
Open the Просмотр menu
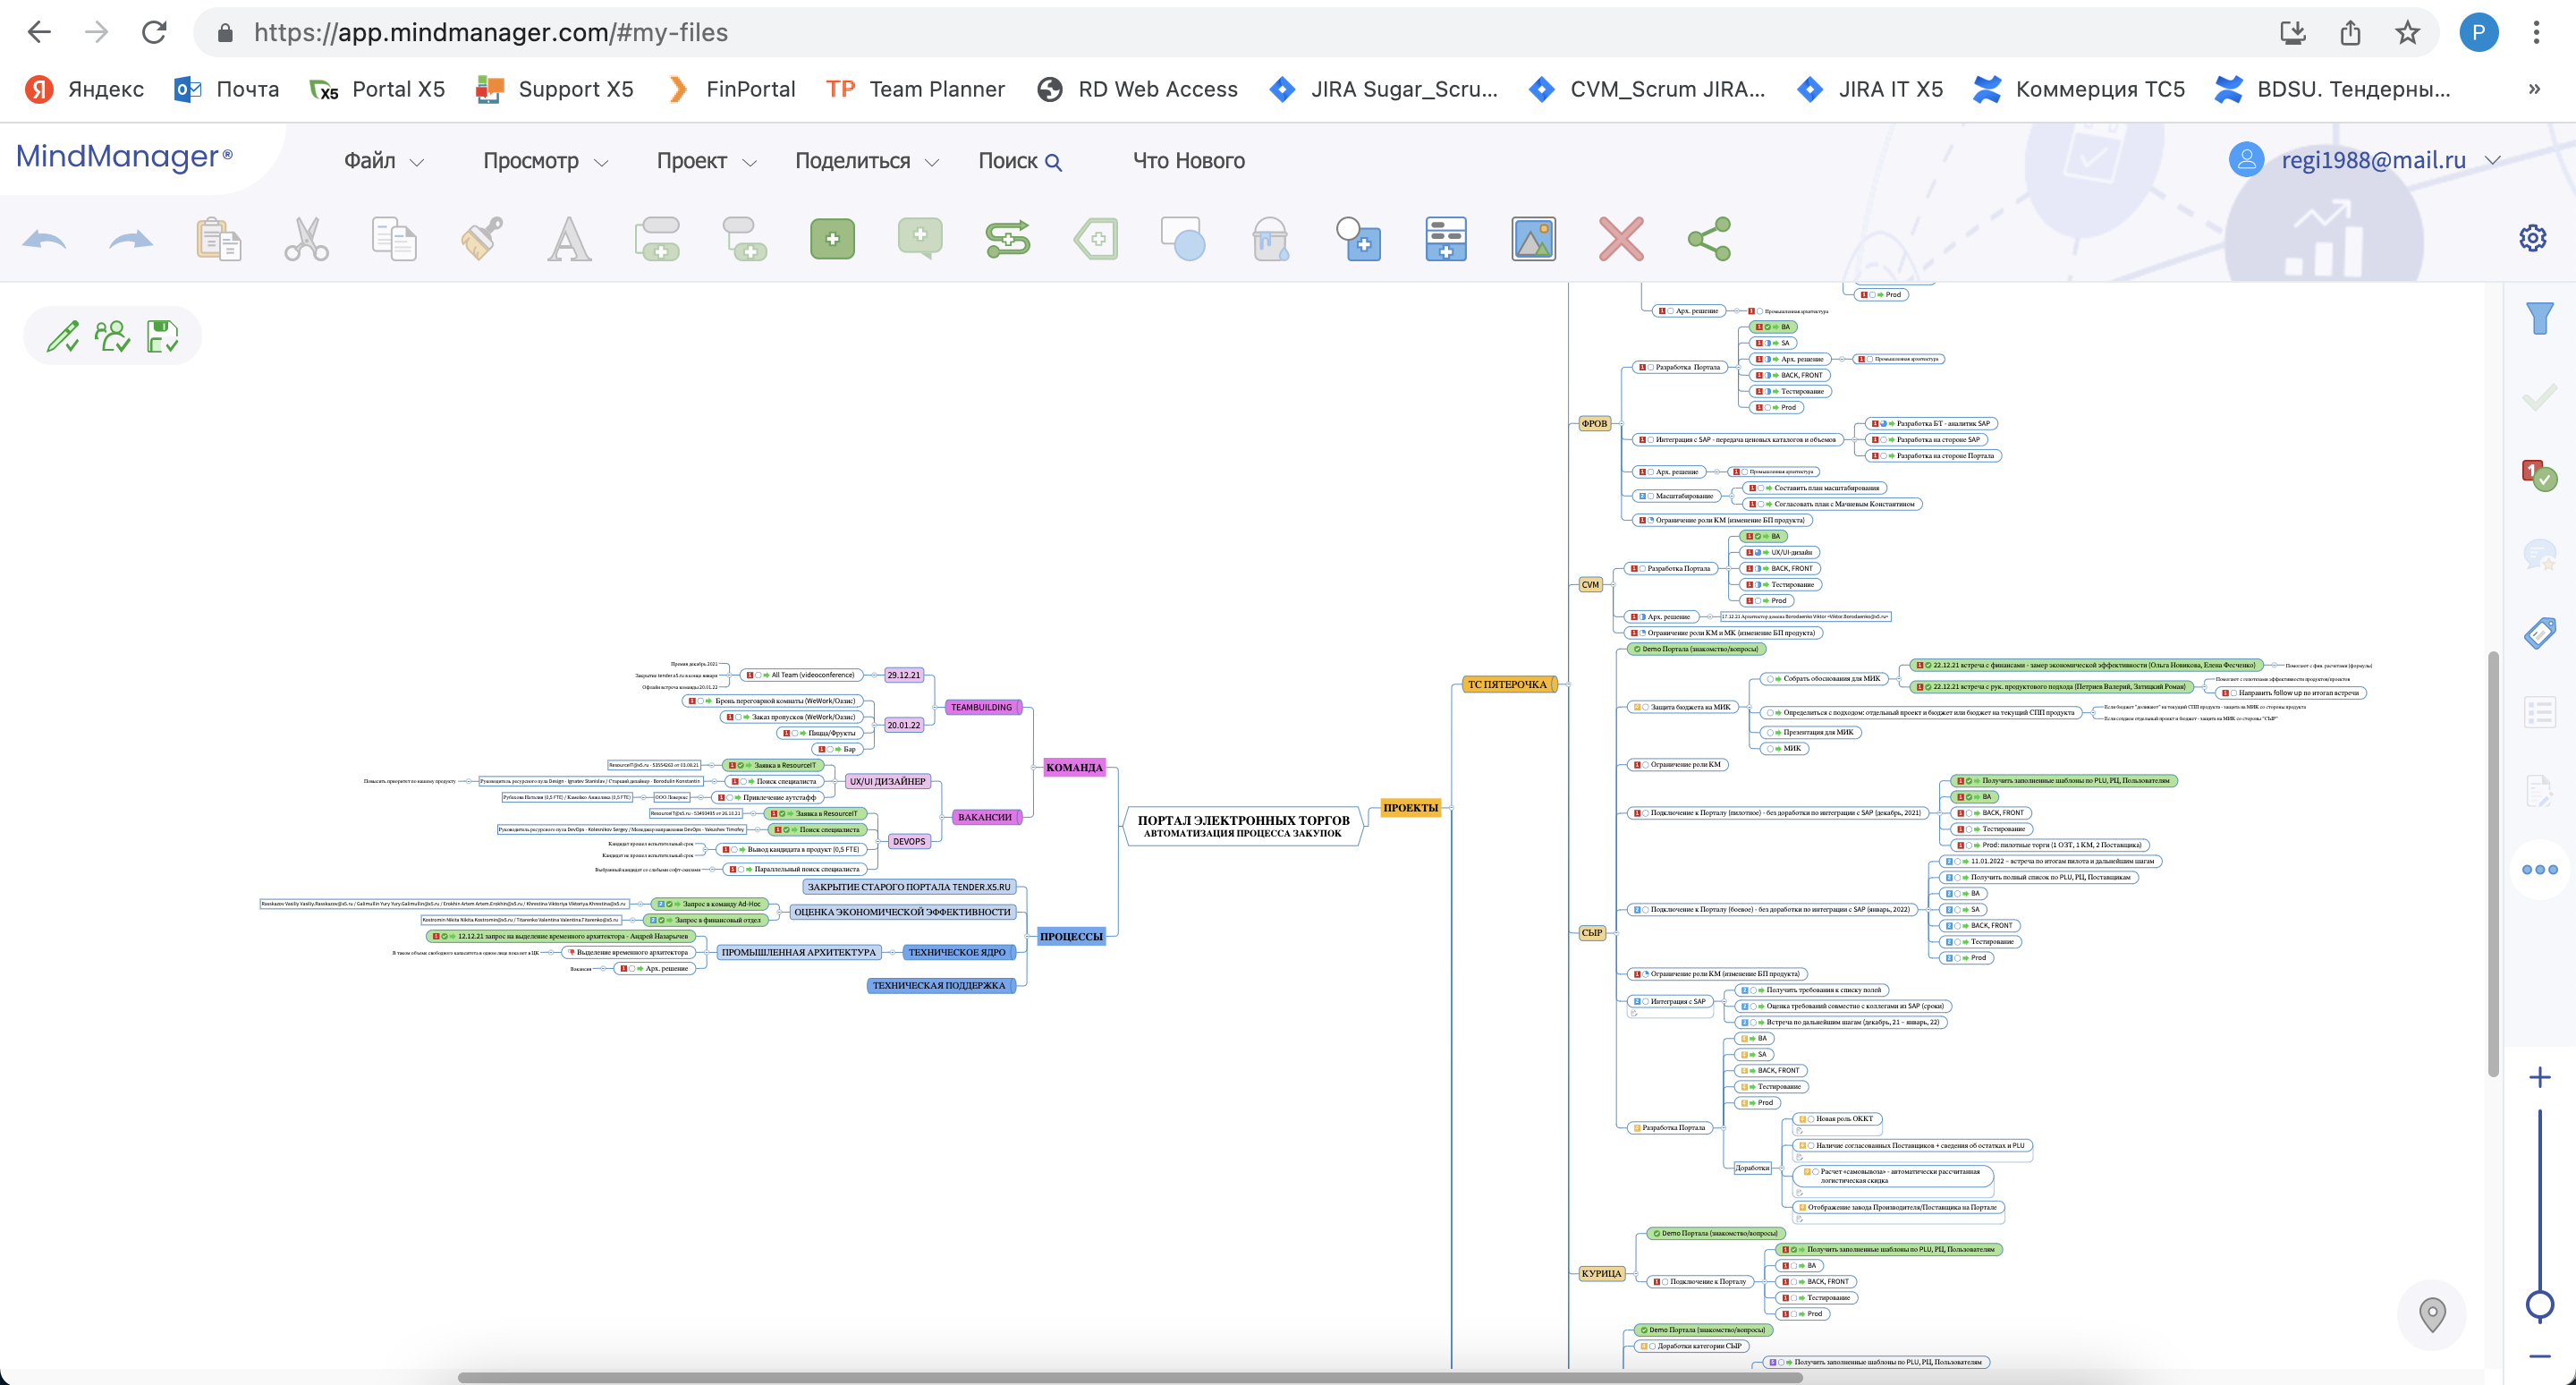pos(545,161)
